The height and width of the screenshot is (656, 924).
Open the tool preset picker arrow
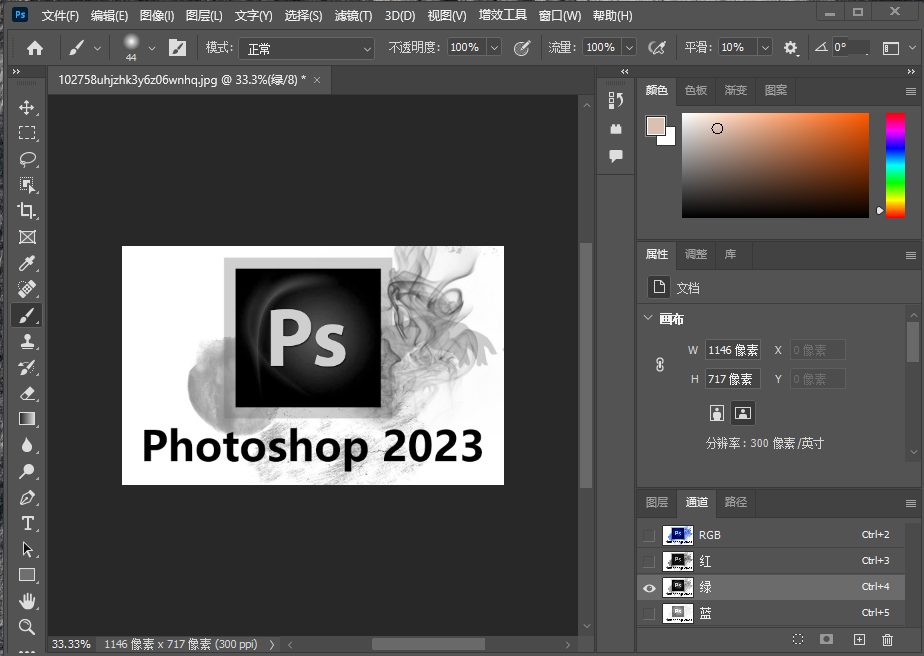97,48
